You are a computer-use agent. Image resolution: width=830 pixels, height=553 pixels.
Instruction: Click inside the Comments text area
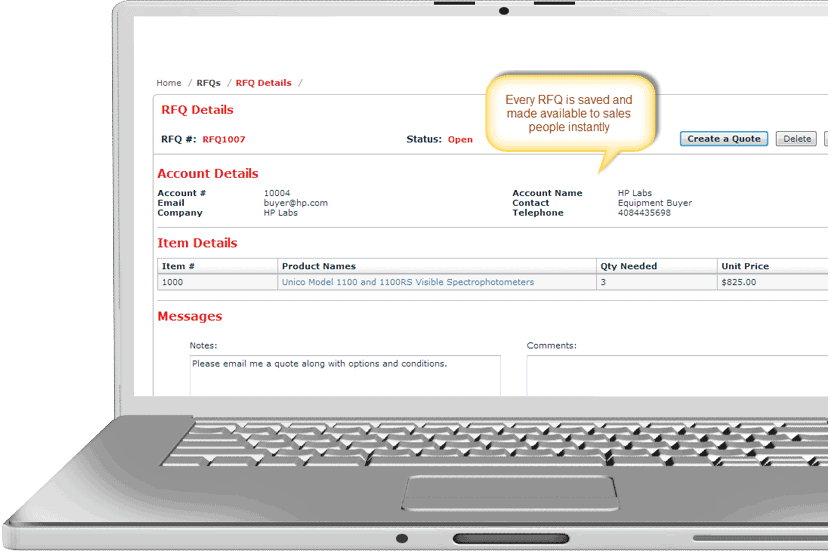click(x=678, y=375)
